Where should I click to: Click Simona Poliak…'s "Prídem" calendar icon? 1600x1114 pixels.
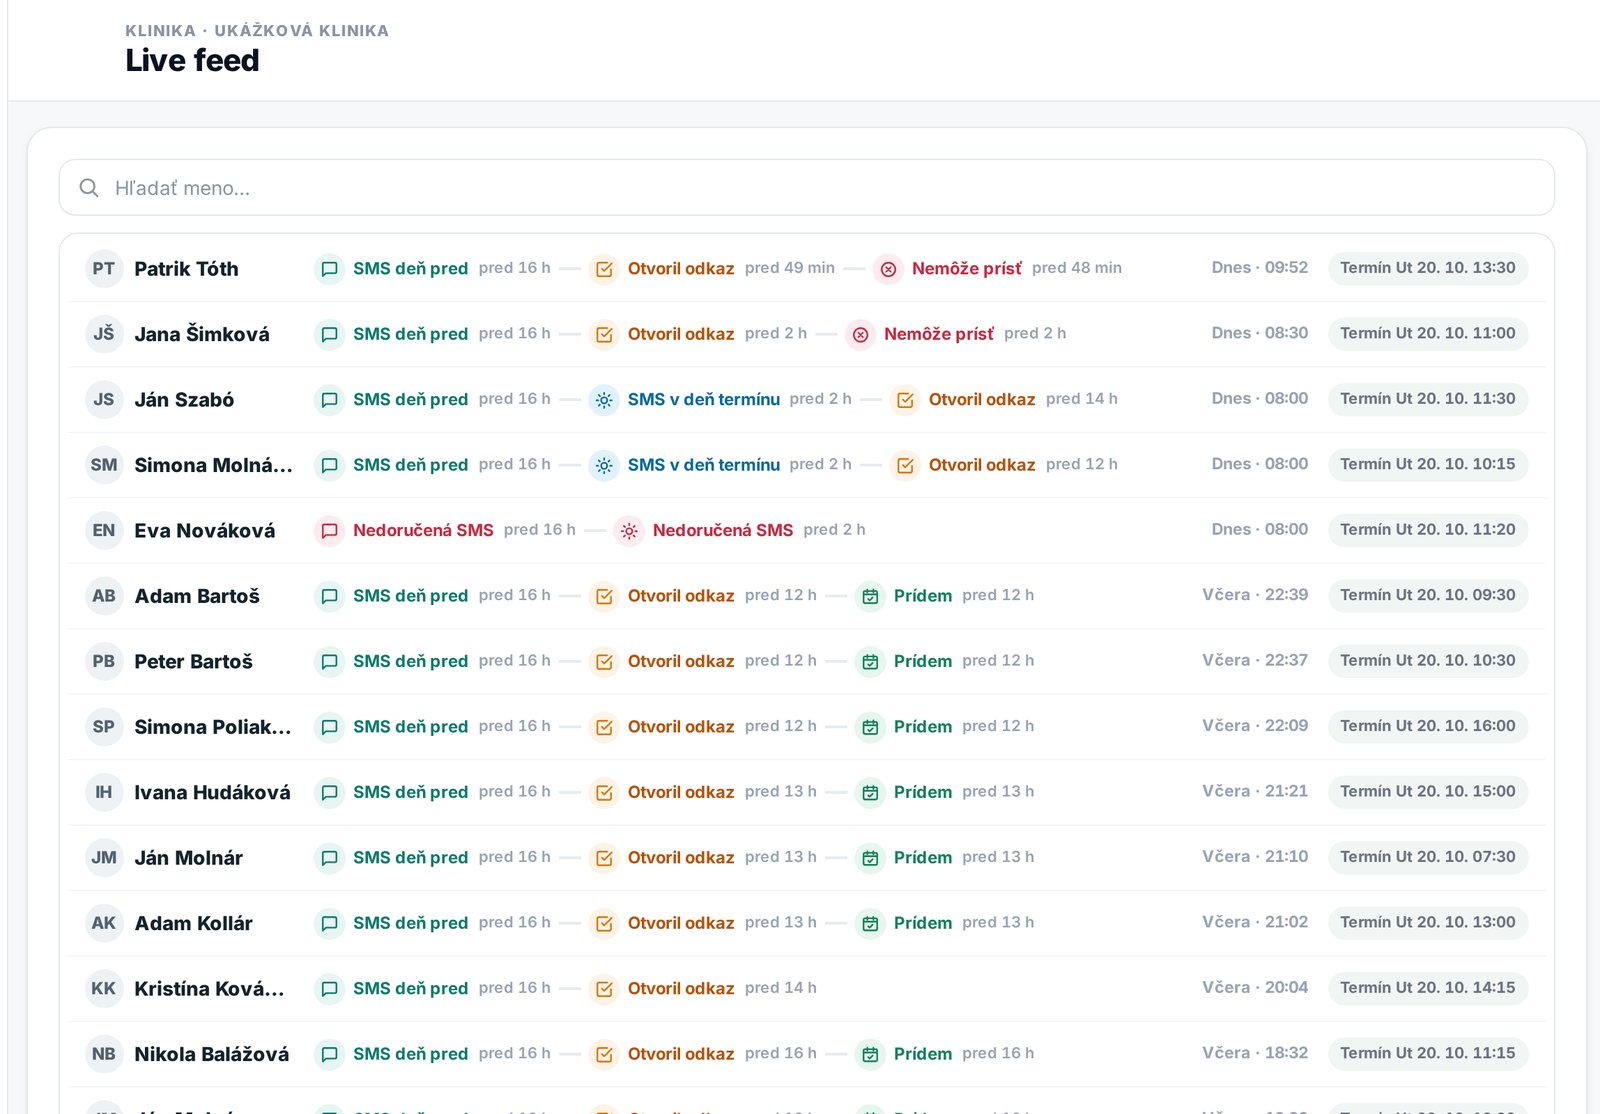click(x=870, y=727)
